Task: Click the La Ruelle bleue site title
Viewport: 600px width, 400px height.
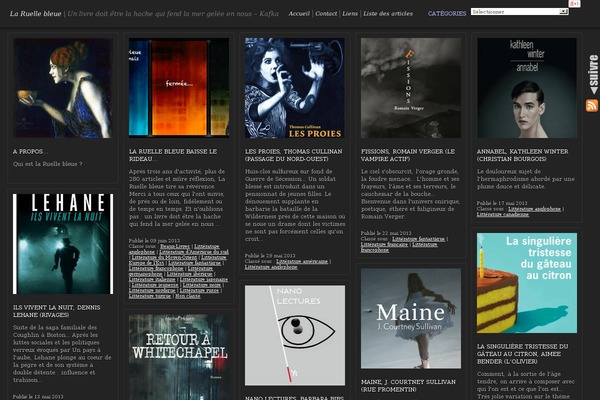Action: point(35,14)
